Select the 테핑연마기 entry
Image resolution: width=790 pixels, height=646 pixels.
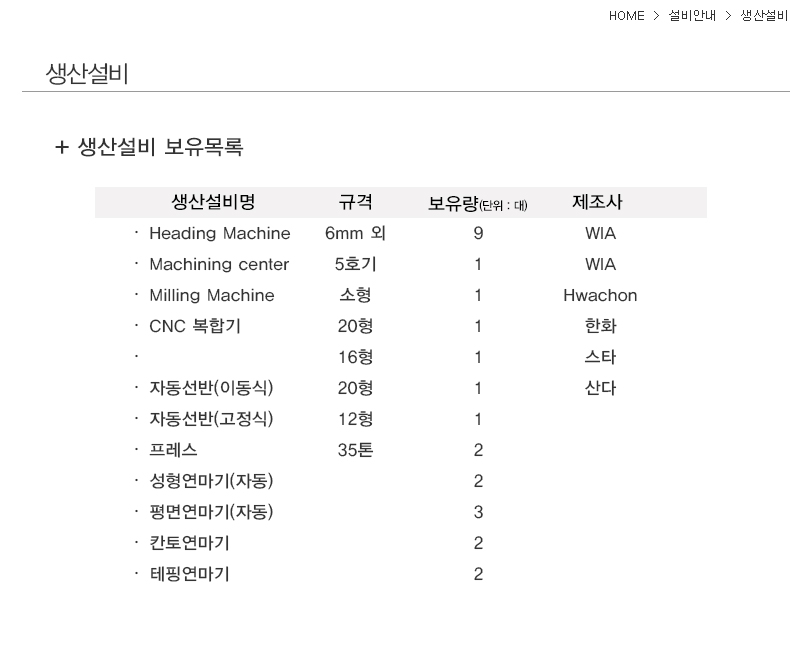189,574
